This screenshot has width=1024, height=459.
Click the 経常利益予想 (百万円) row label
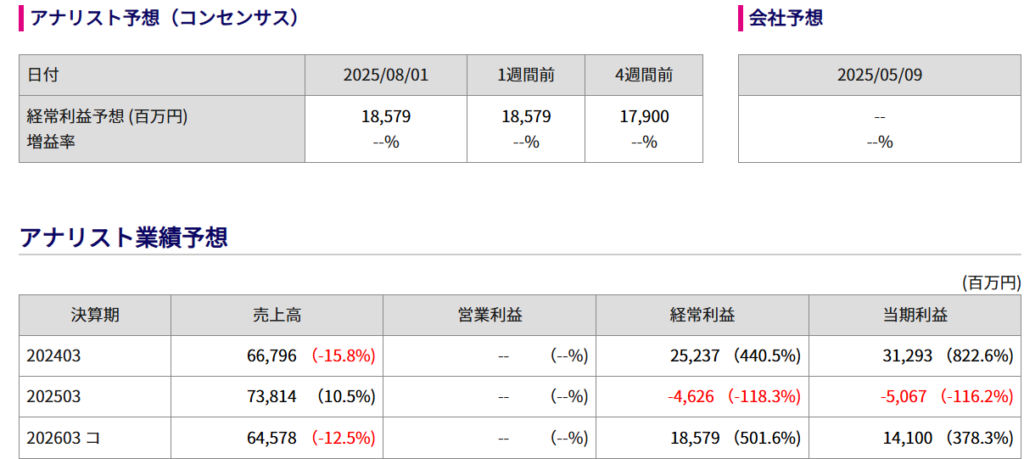(107, 117)
